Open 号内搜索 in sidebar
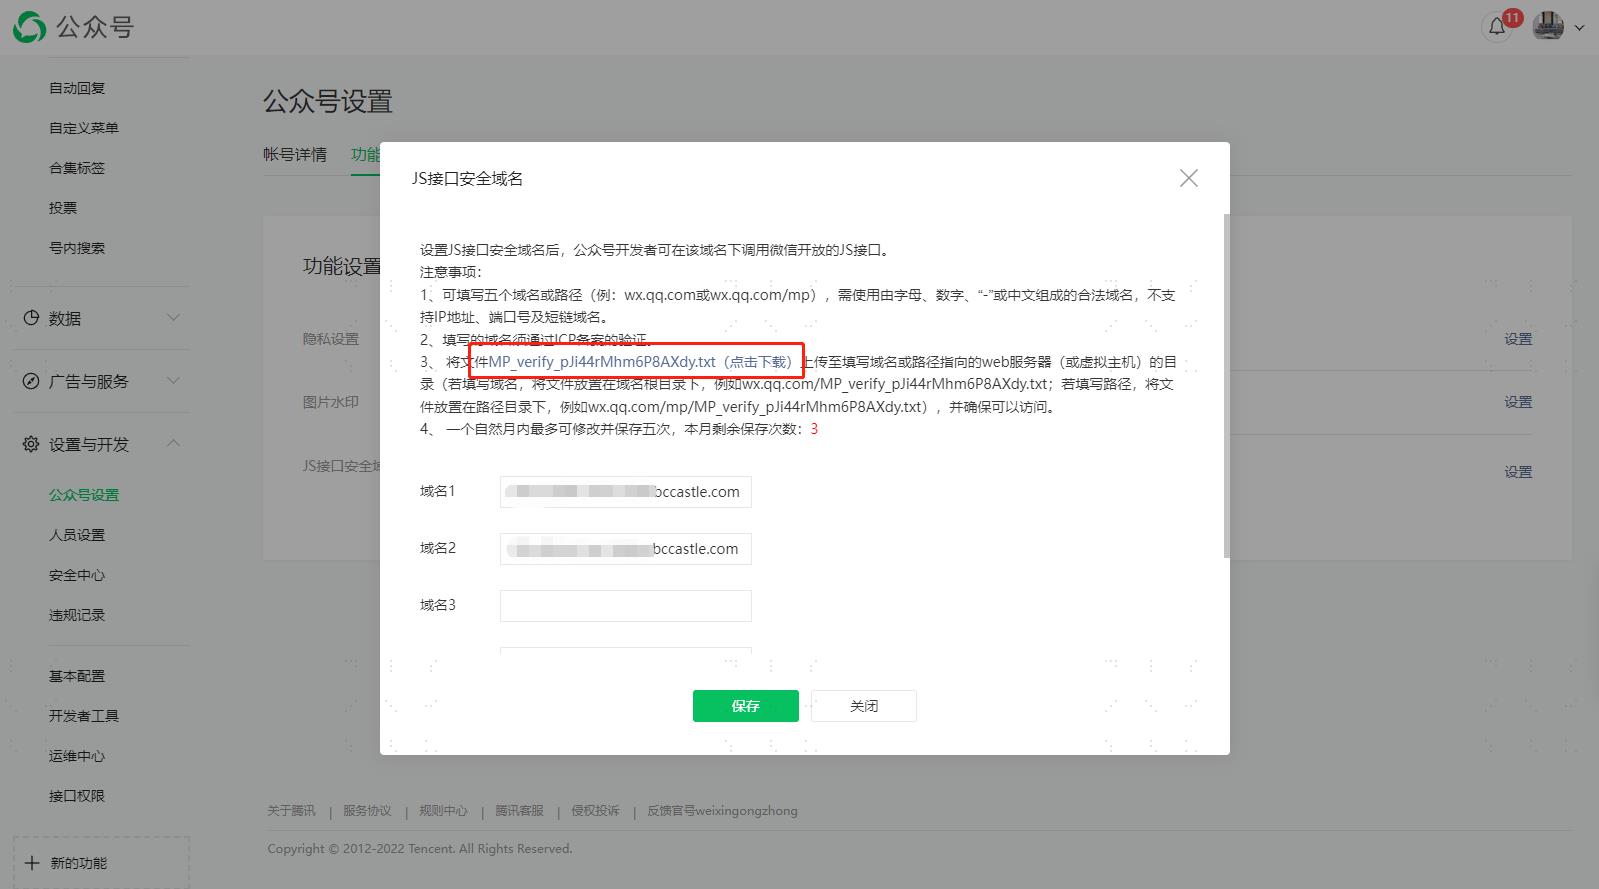 [x=77, y=248]
